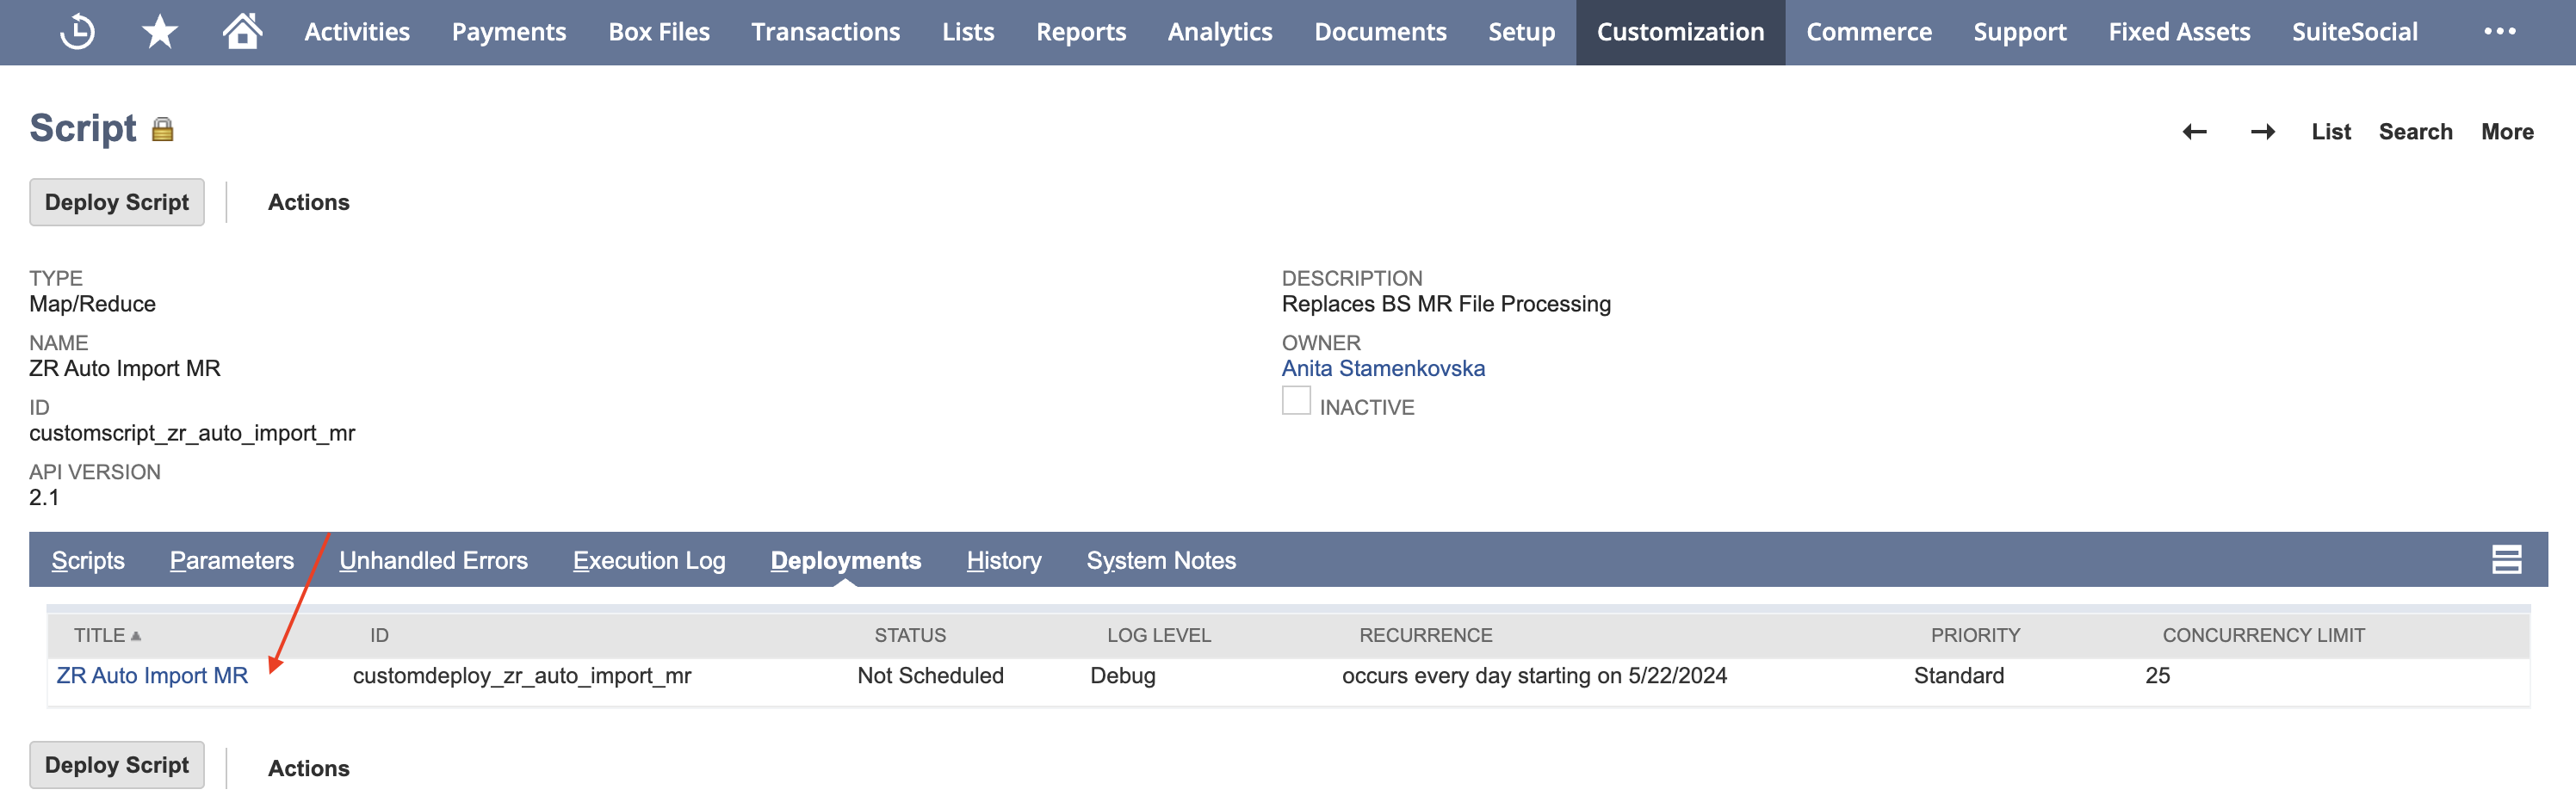Click the PRIORITY column header

(1975, 635)
